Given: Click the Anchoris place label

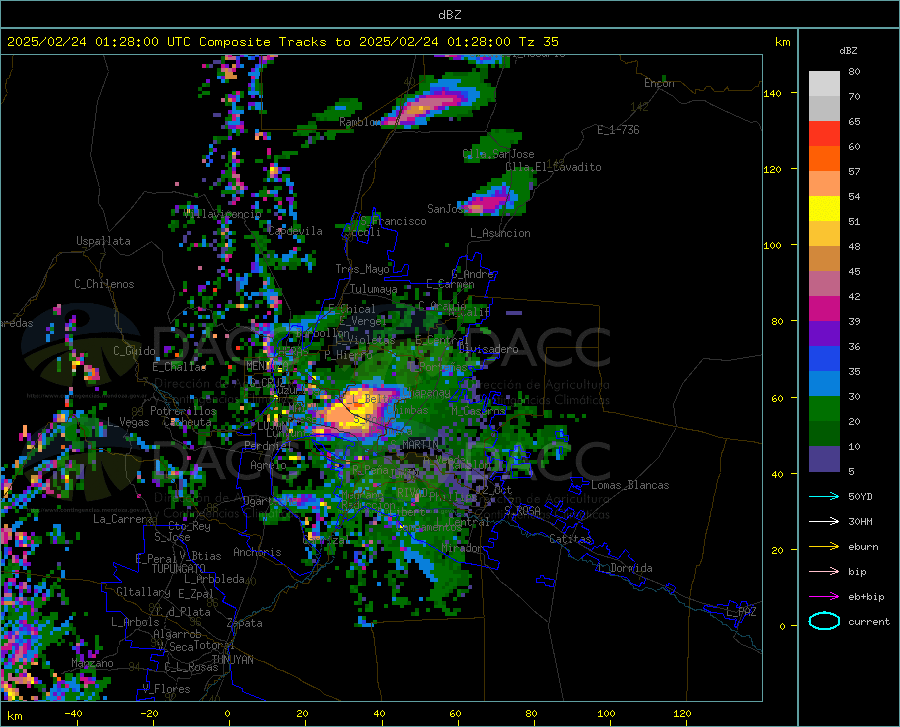Looking at the screenshot, I should (257, 553).
